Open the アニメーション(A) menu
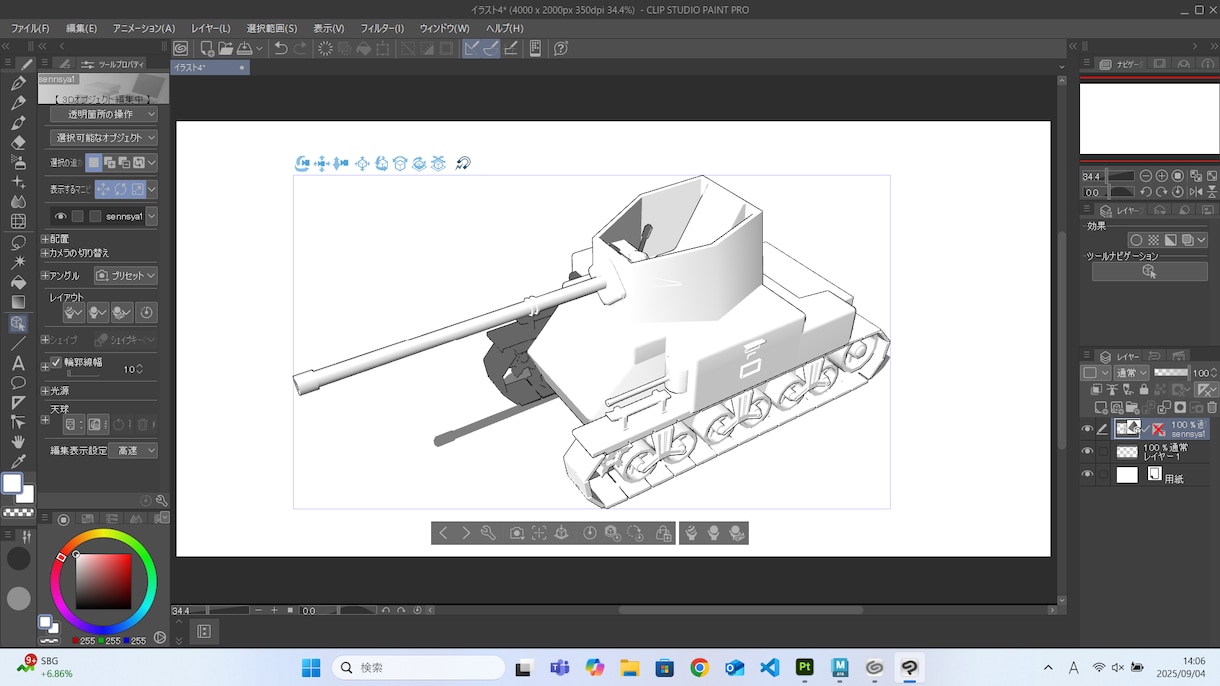This screenshot has height=686, width=1220. pyautogui.click(x=144, y=28)
